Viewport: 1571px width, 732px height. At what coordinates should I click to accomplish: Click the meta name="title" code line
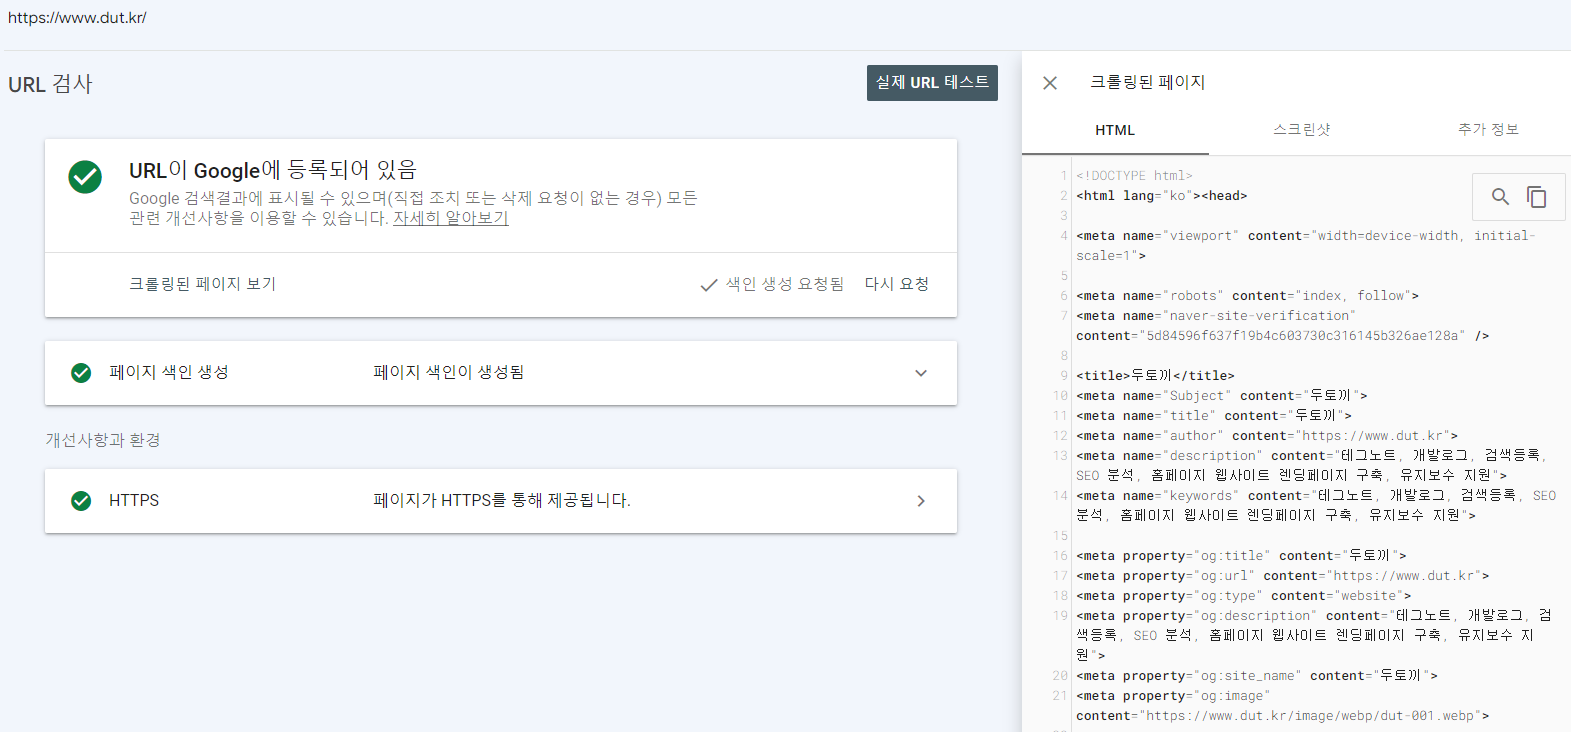1214,416
